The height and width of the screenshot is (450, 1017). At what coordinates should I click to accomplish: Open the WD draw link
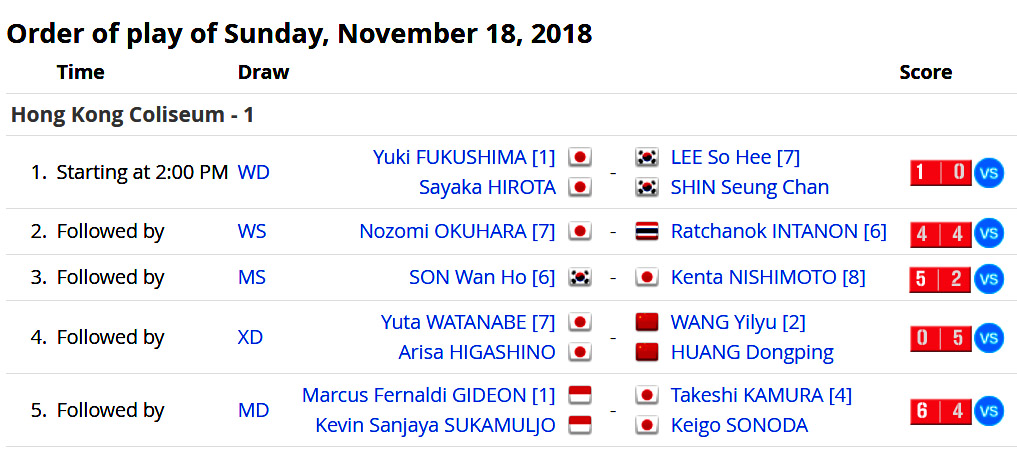coord(254,172)
